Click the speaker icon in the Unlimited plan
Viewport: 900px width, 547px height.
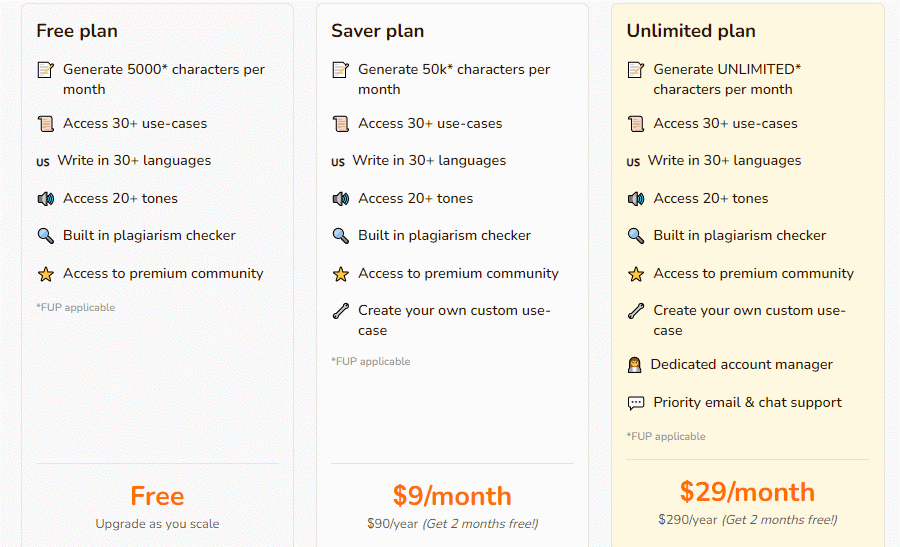[x=635, y=199]
